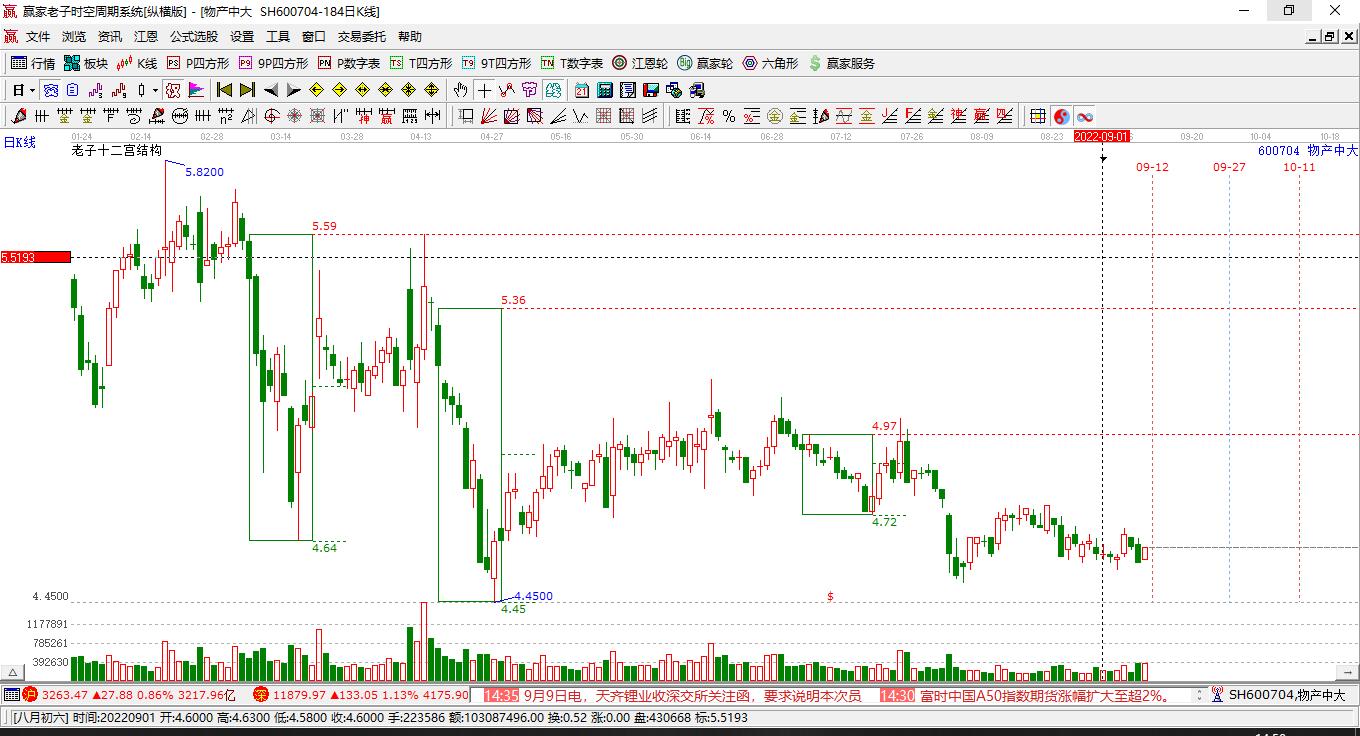Open the 窗口 menu

pos(314,37)
